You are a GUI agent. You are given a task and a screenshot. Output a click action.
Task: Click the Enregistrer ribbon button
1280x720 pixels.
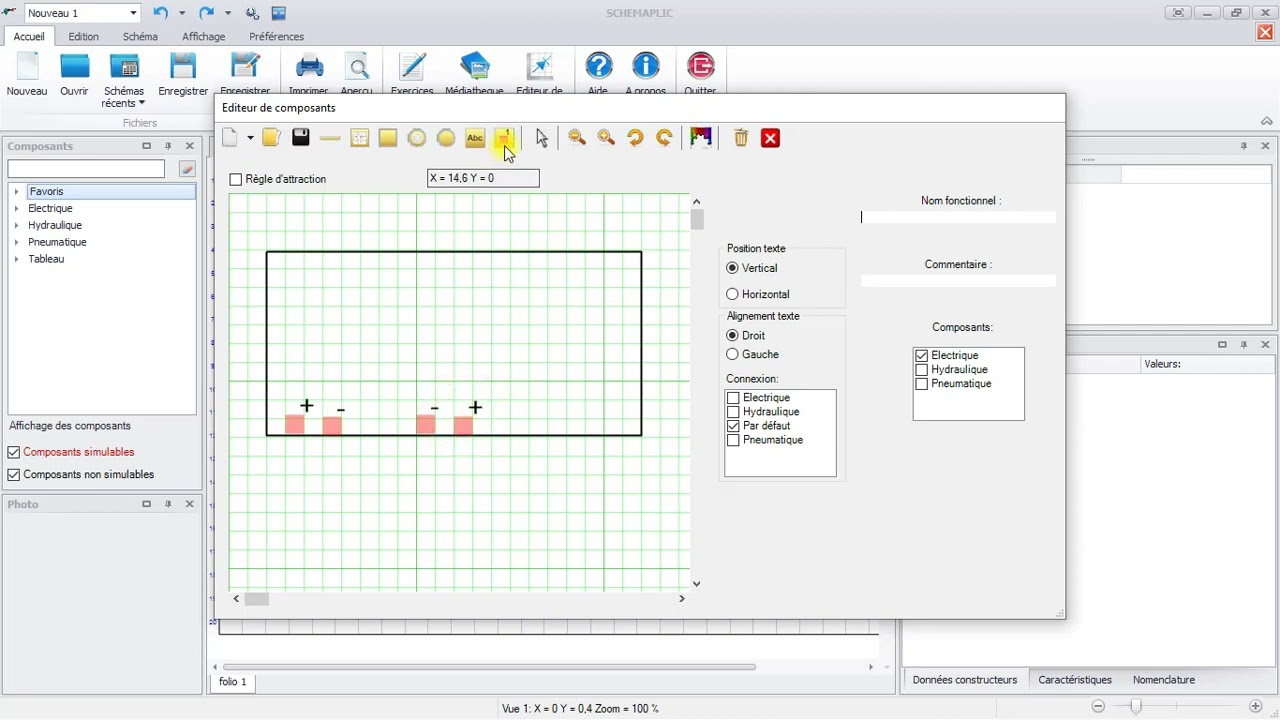pos(183,75)
